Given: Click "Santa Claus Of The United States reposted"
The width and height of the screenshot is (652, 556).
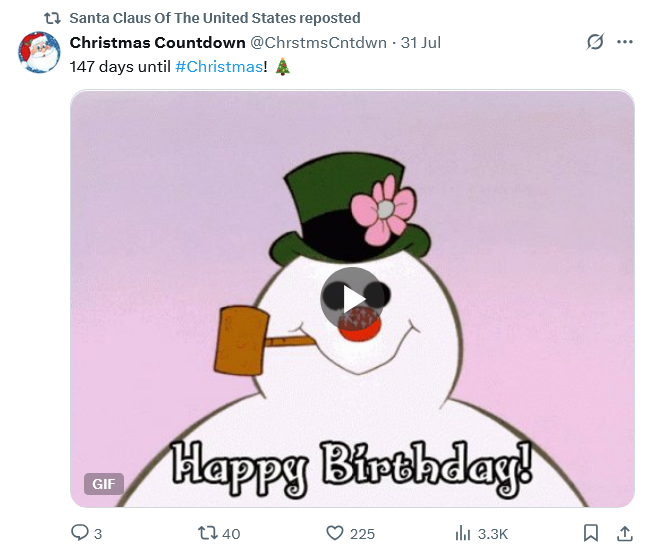Looking at the screenshot, I should point(214,18).
